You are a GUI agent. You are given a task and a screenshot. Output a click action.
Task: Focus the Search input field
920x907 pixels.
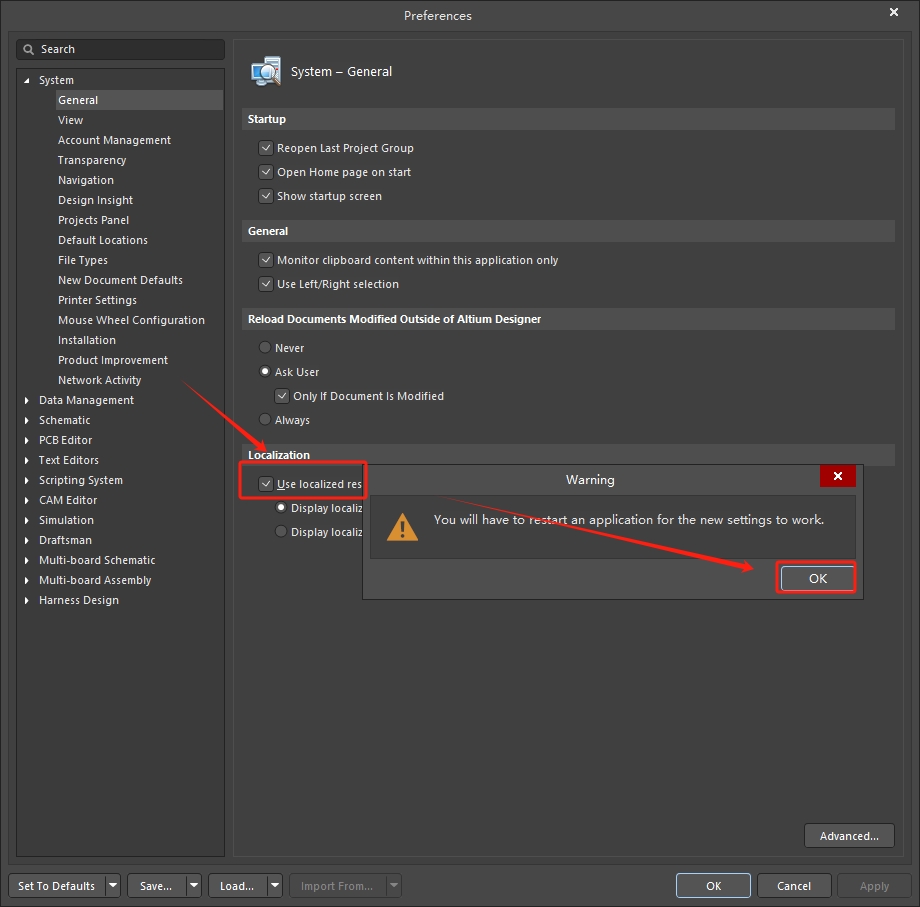(120, 49)
